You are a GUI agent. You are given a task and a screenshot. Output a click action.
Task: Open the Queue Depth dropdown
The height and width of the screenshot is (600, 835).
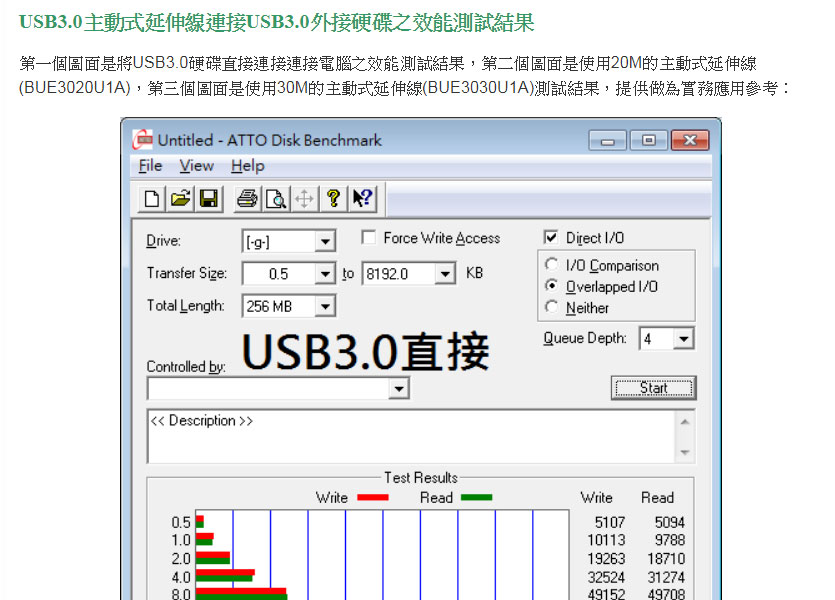(x=685, y=339)
